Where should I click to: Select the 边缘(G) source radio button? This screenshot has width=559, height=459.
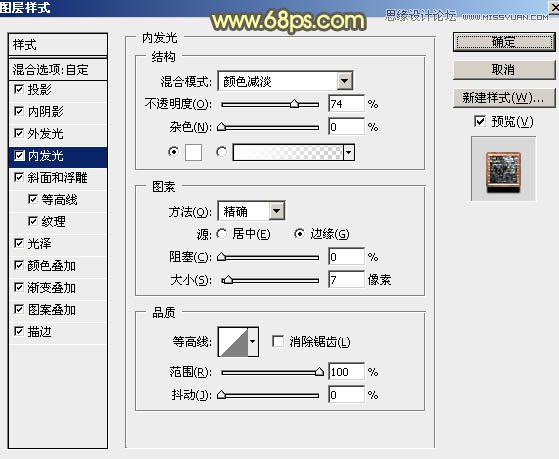[x=299, y=234]
